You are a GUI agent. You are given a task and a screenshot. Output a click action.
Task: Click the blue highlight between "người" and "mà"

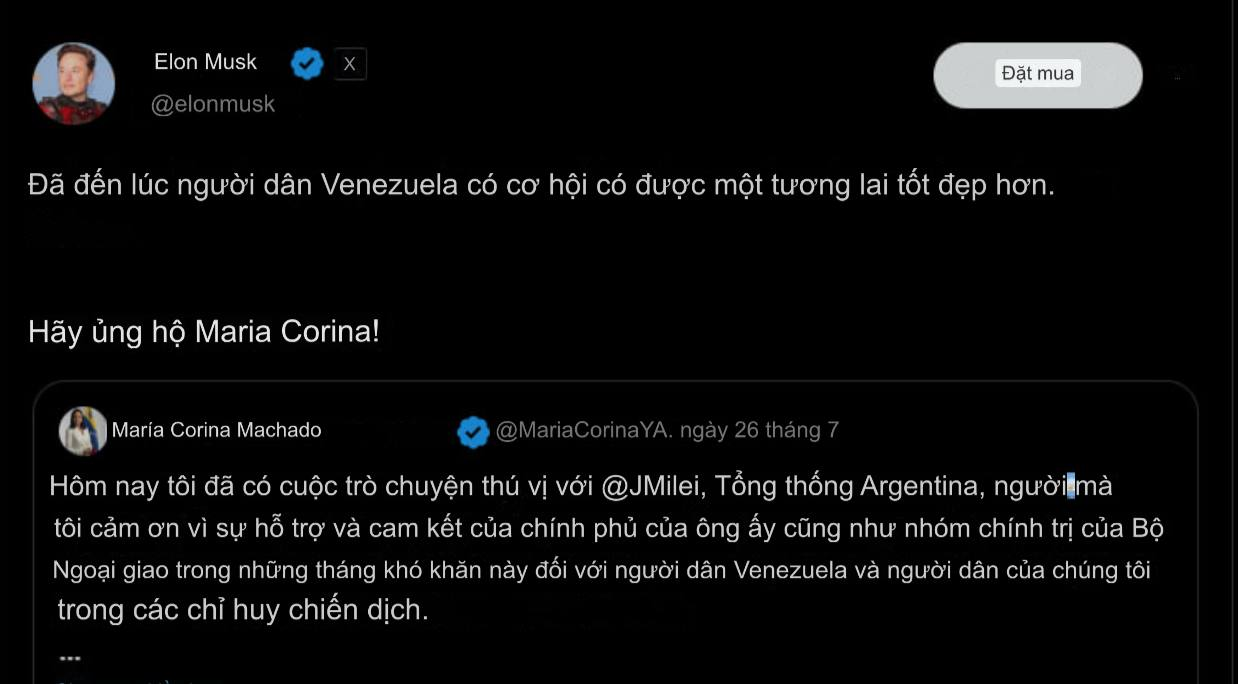click(1071, 487)
